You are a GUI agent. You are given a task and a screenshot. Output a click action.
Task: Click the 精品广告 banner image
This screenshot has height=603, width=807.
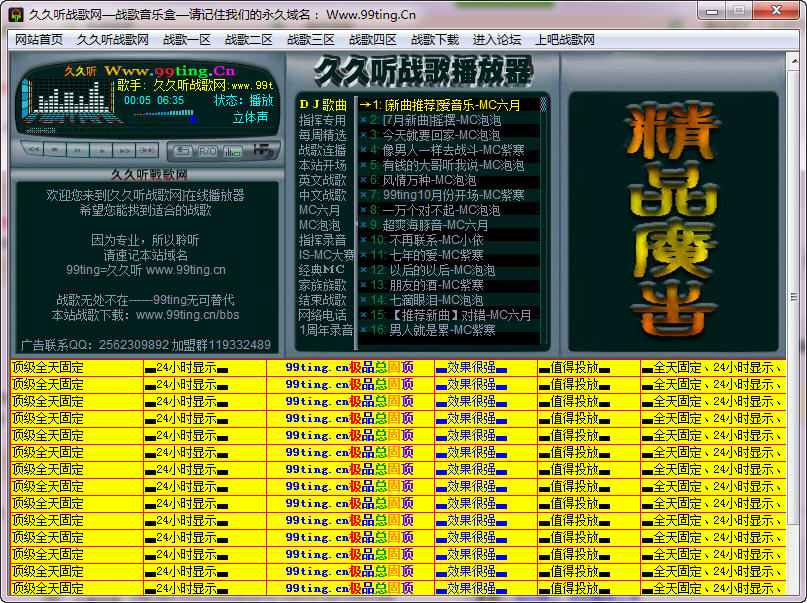click(673, 221)
